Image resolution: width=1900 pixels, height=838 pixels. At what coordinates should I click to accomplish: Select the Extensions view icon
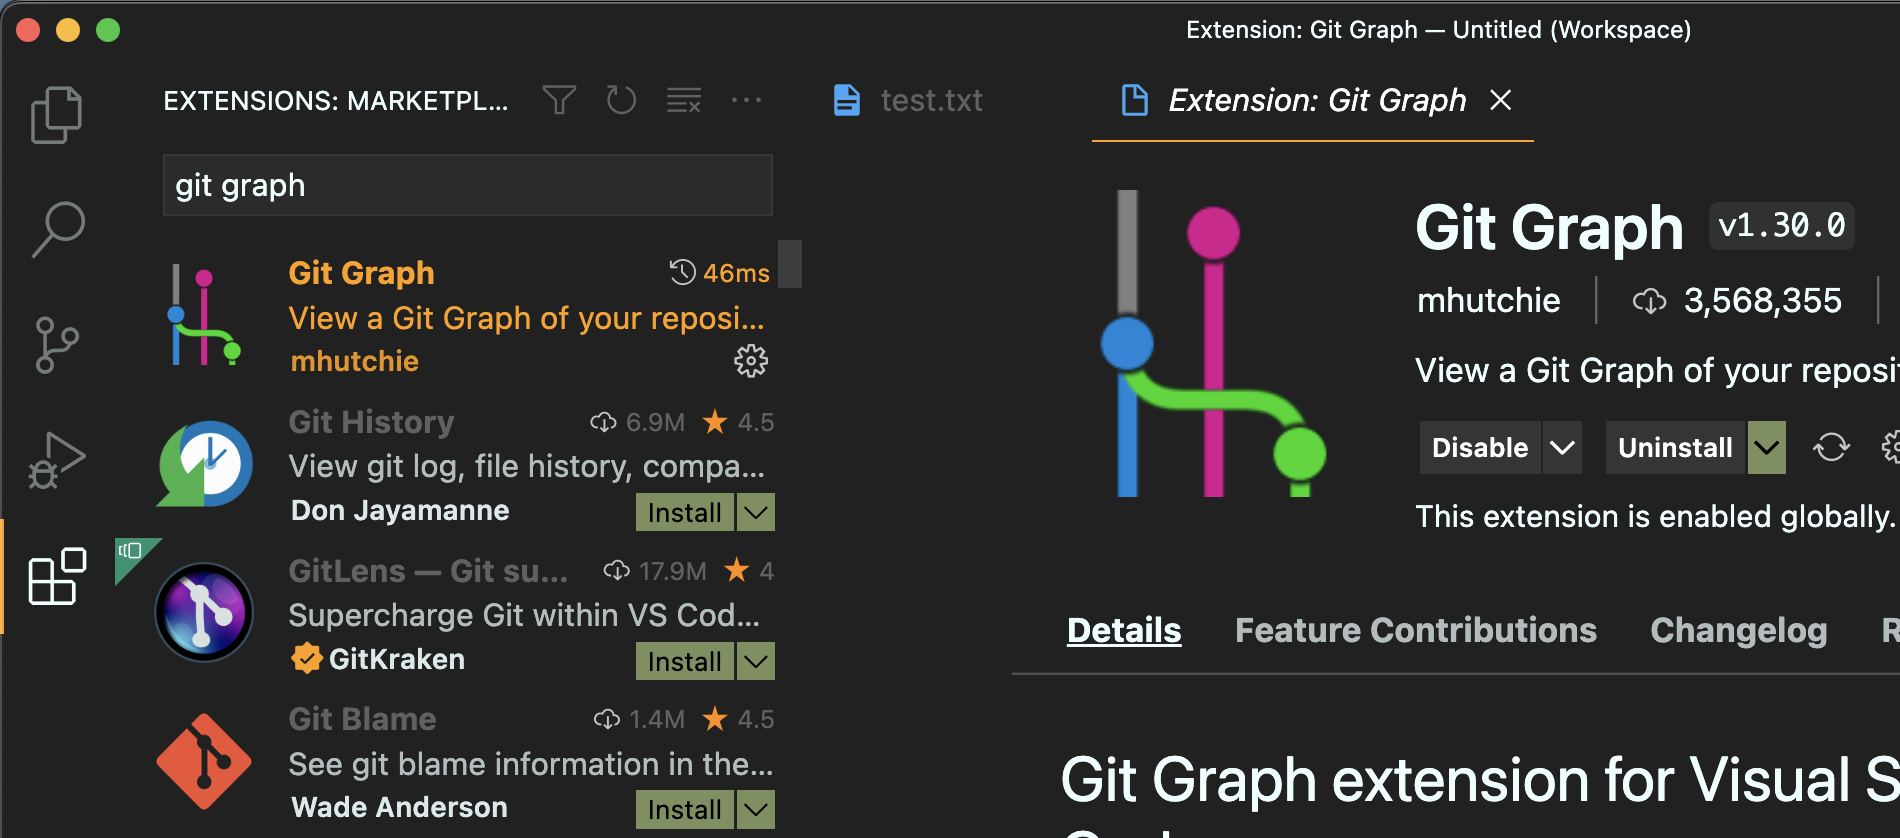coord(57,576)
